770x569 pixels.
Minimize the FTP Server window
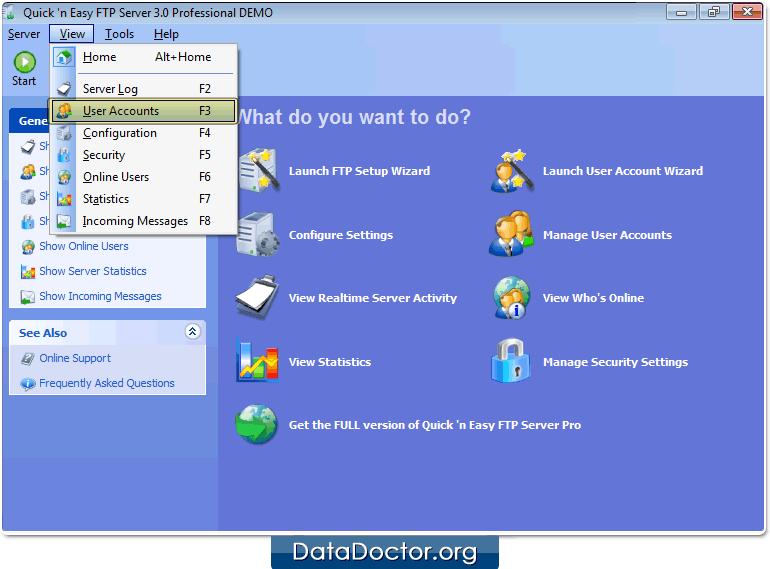681,12
